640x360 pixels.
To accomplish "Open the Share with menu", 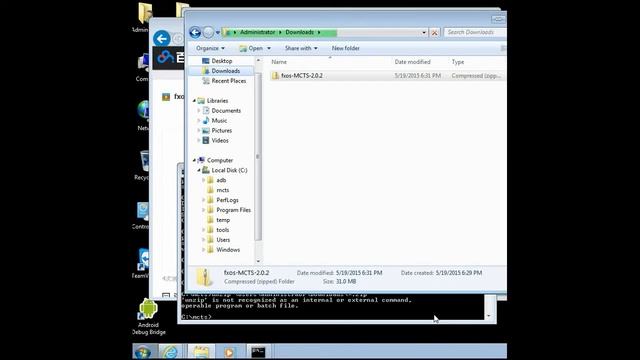I will [301, 48].
